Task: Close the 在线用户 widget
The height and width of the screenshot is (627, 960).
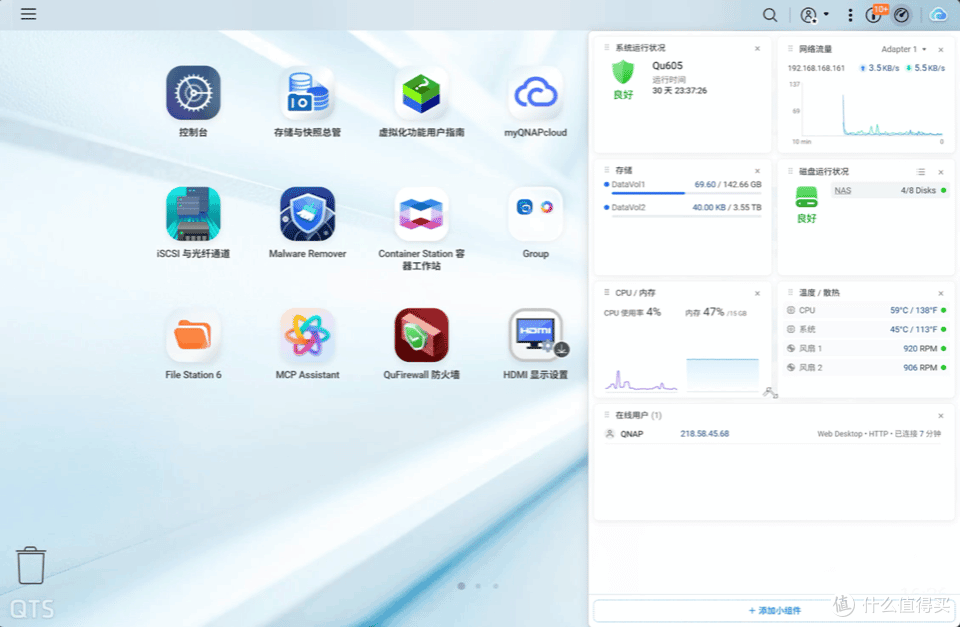Action: [941, 416]
